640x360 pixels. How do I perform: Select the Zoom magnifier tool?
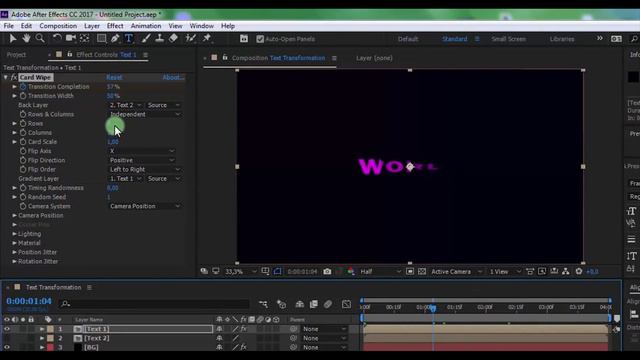pyautogui.click(x=40, y=39)
